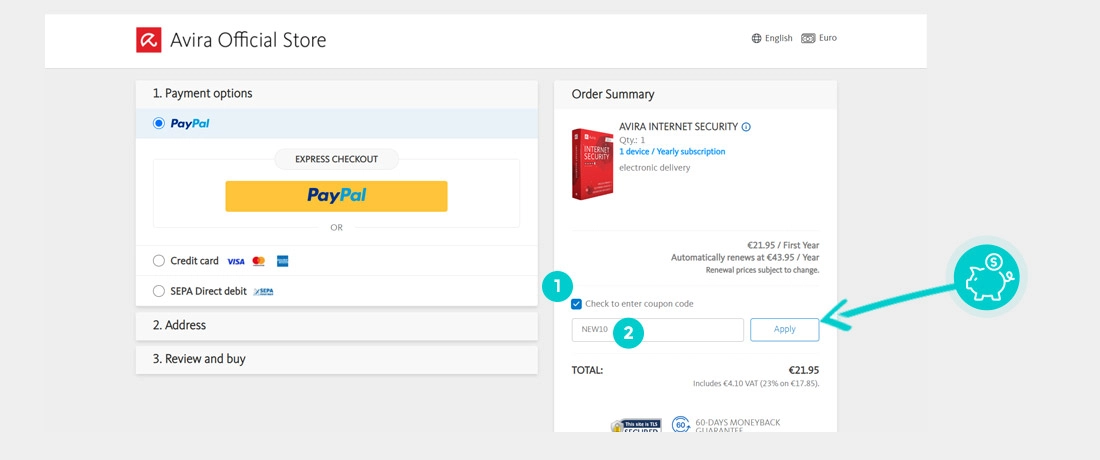Collapse the 1. Payment options section
This screenshot has height=460, width=1100.
[x=337, y=94]
